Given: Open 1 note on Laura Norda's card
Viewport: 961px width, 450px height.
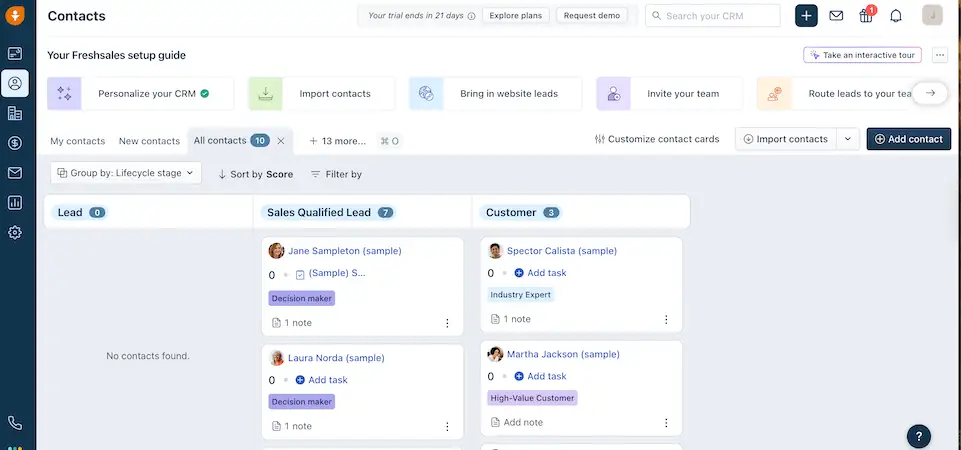Looking at the screenshot, I should [292, 426].
